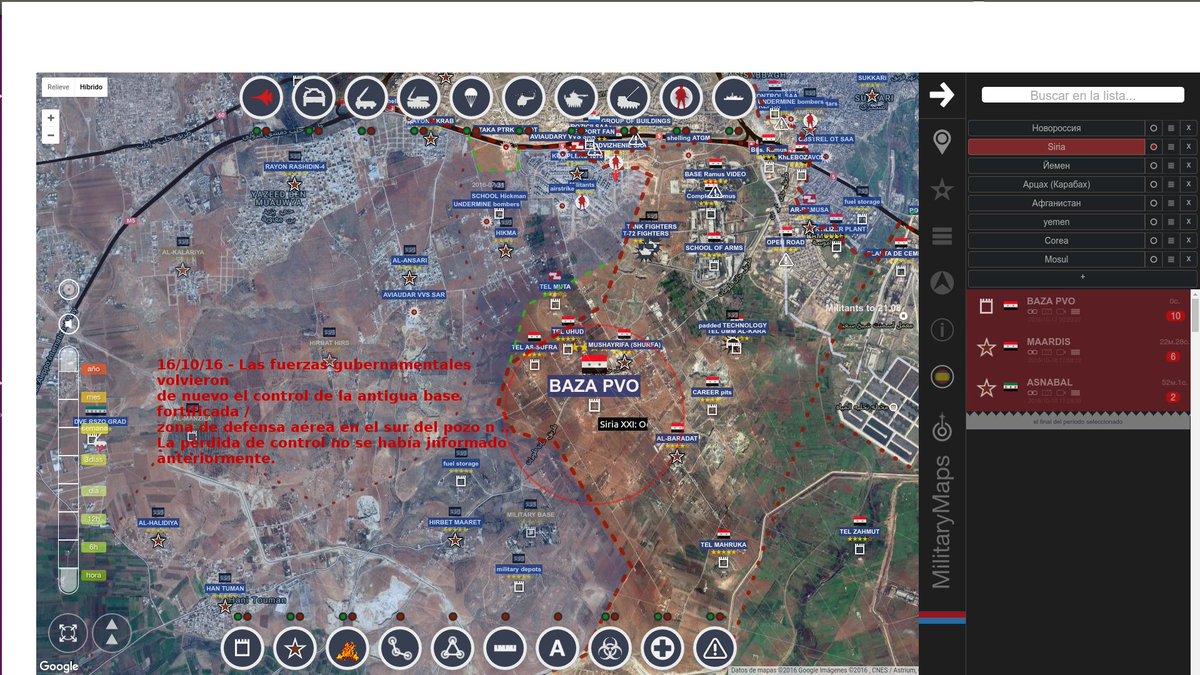The image size is (1200, 675).
Task: Select the Новороссия map radio button
Action: (x=1153, y=128)
